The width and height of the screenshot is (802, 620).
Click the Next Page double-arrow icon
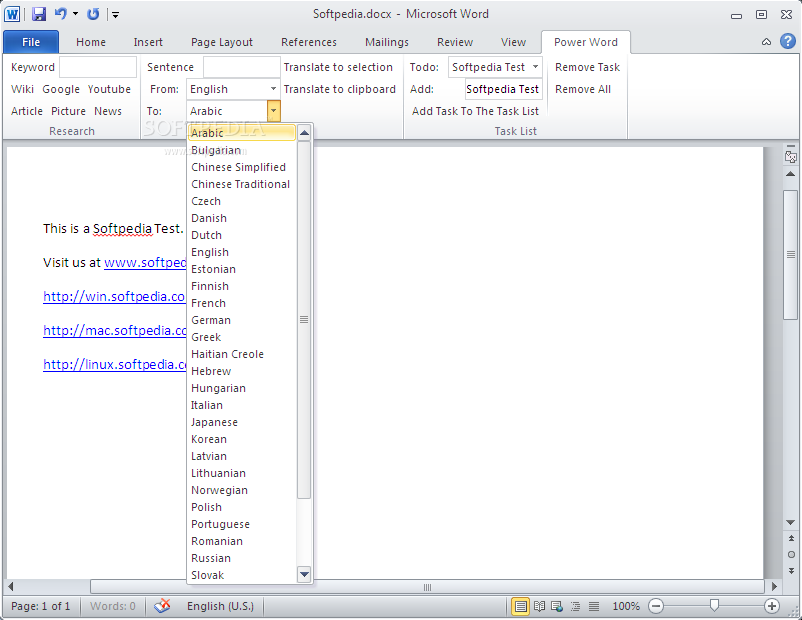click(x=791, y=570)
